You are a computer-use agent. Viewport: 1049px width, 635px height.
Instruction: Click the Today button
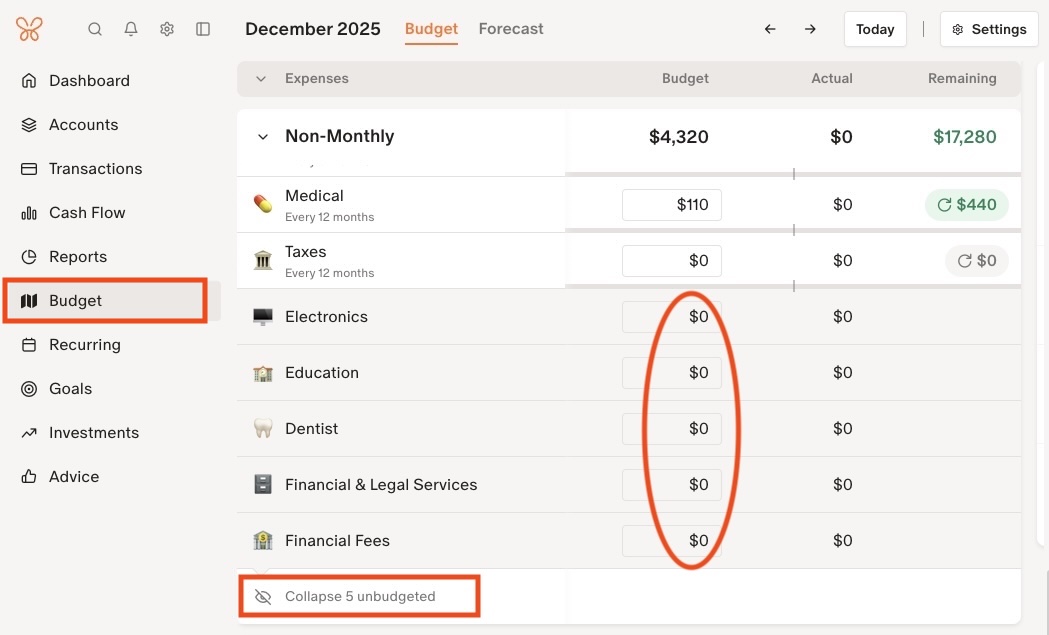[x=875, y=29]
